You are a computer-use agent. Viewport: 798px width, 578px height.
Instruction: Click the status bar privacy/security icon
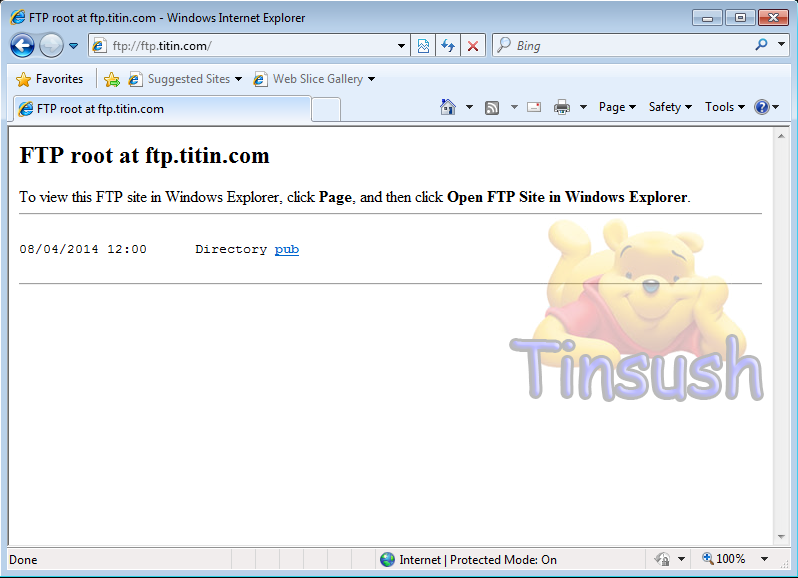point(662,560)
